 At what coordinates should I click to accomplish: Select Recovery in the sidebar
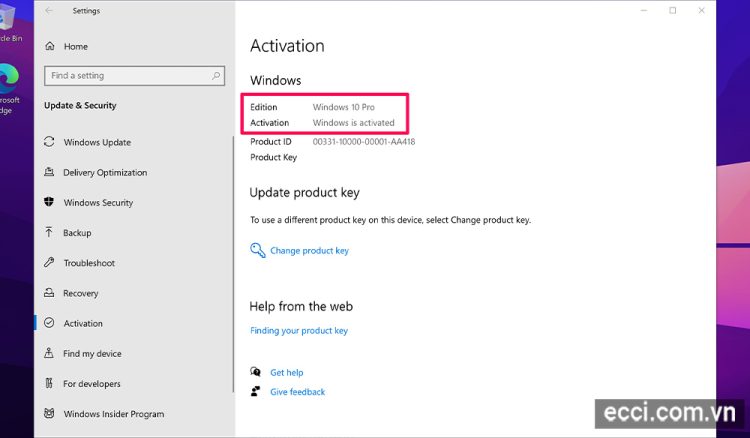pyautogui.click(x=80, y=293)
